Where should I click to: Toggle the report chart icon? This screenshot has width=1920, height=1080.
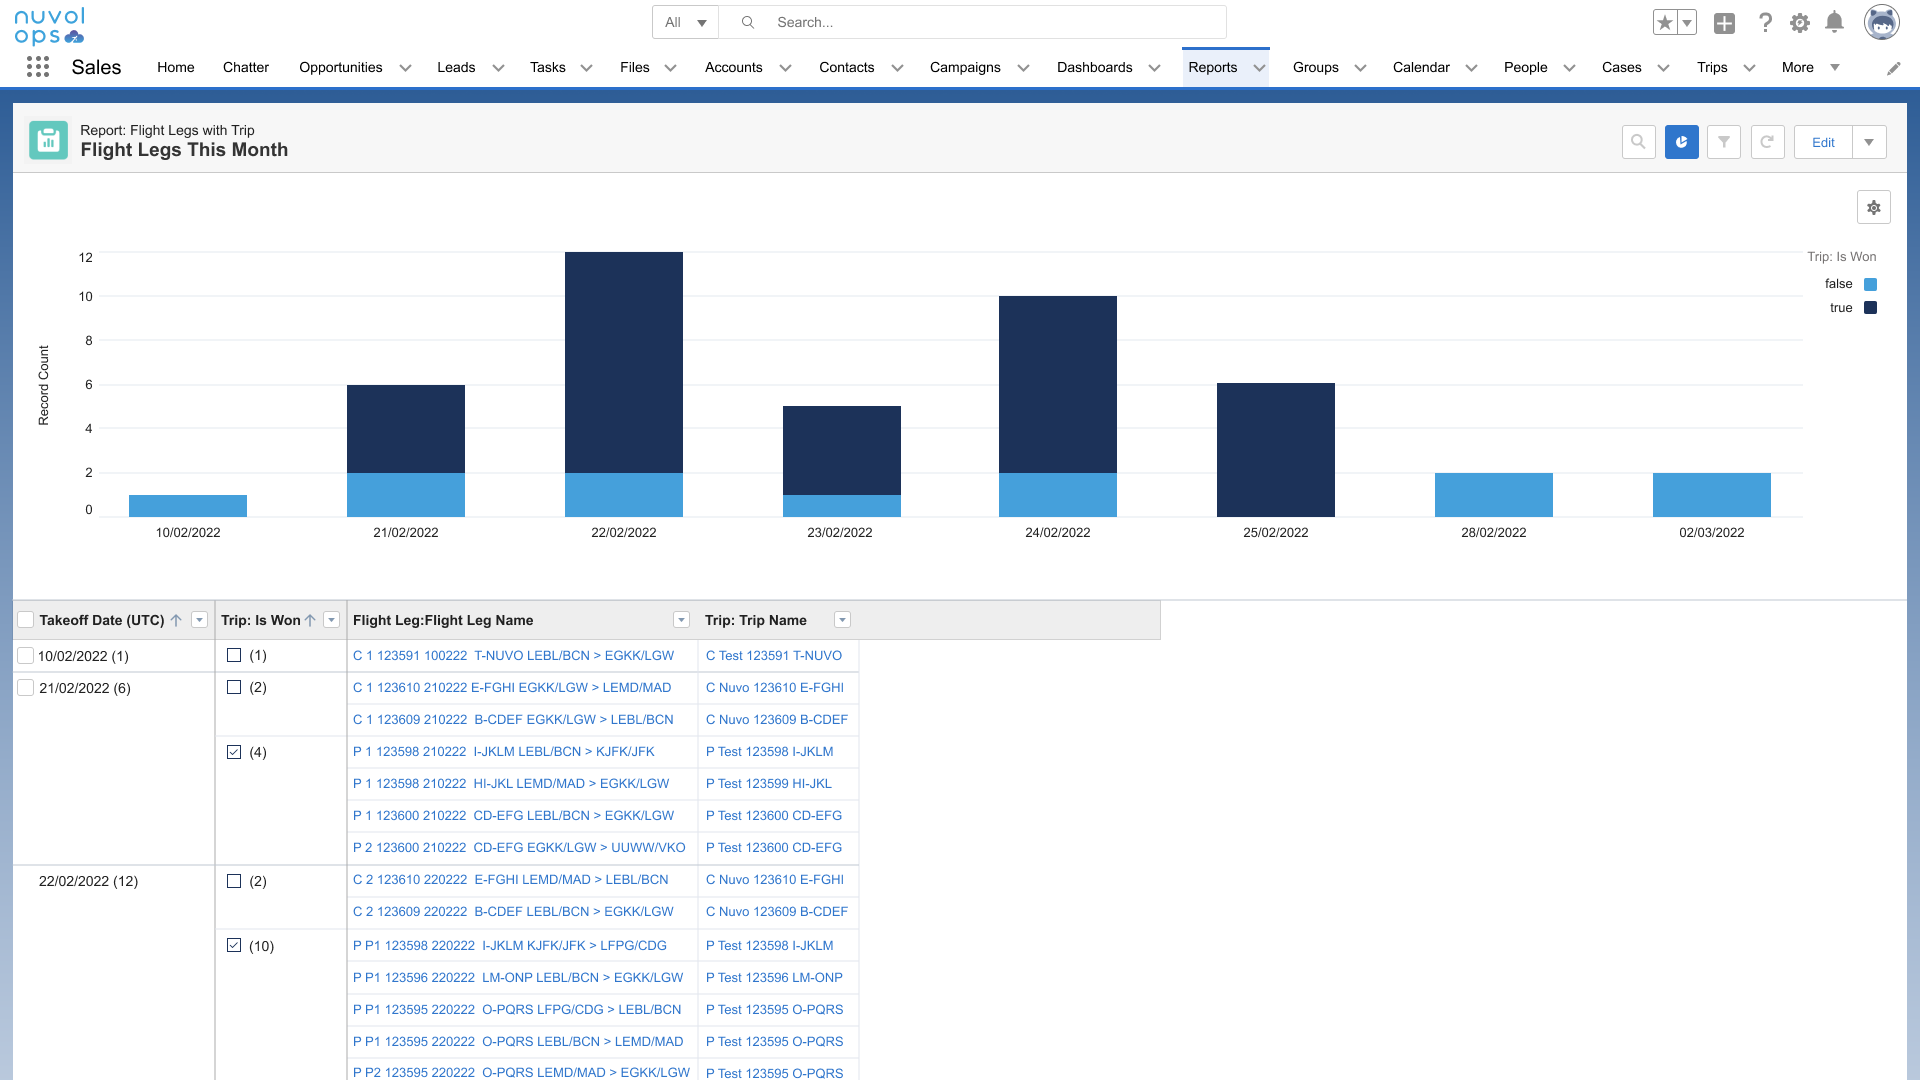[1681, 142]
